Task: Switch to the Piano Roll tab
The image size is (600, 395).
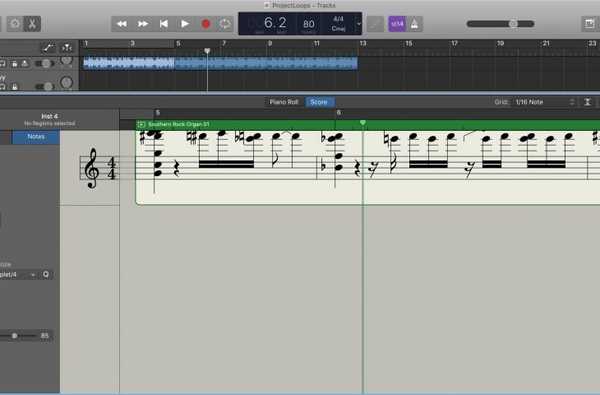Action: point(284,102)
